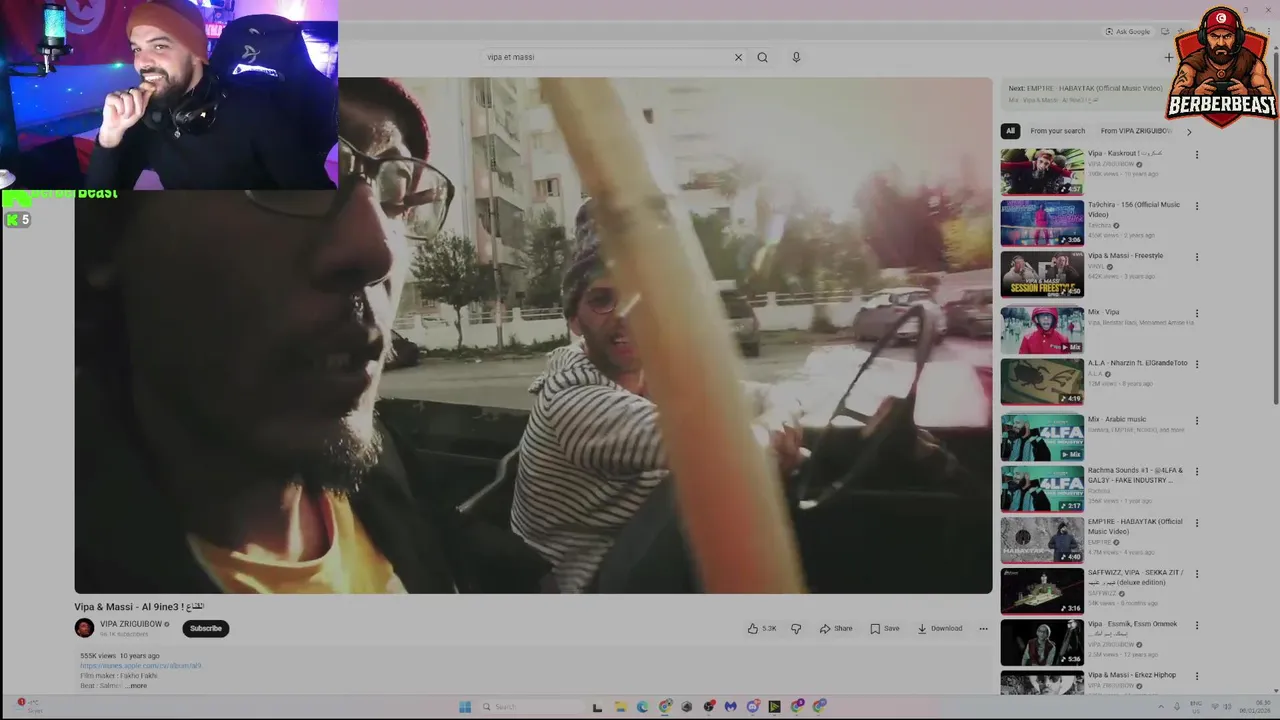Activate voice search microphone icon
The image size is (1280, 720).
(796, 57)
